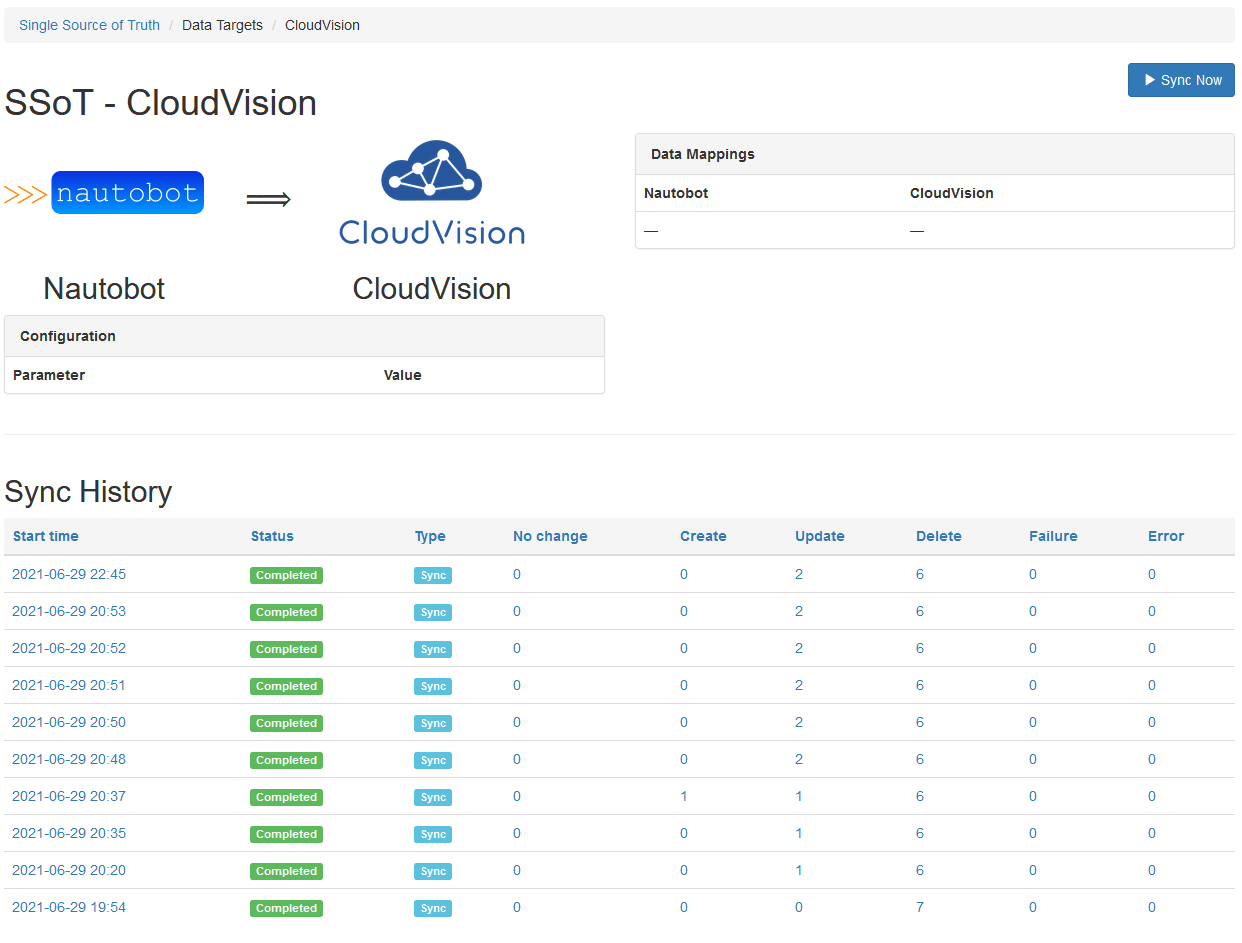The image size is (1242, 943).
Task: Click CloudVision breadcrumb text
Action: pos(322,25)
